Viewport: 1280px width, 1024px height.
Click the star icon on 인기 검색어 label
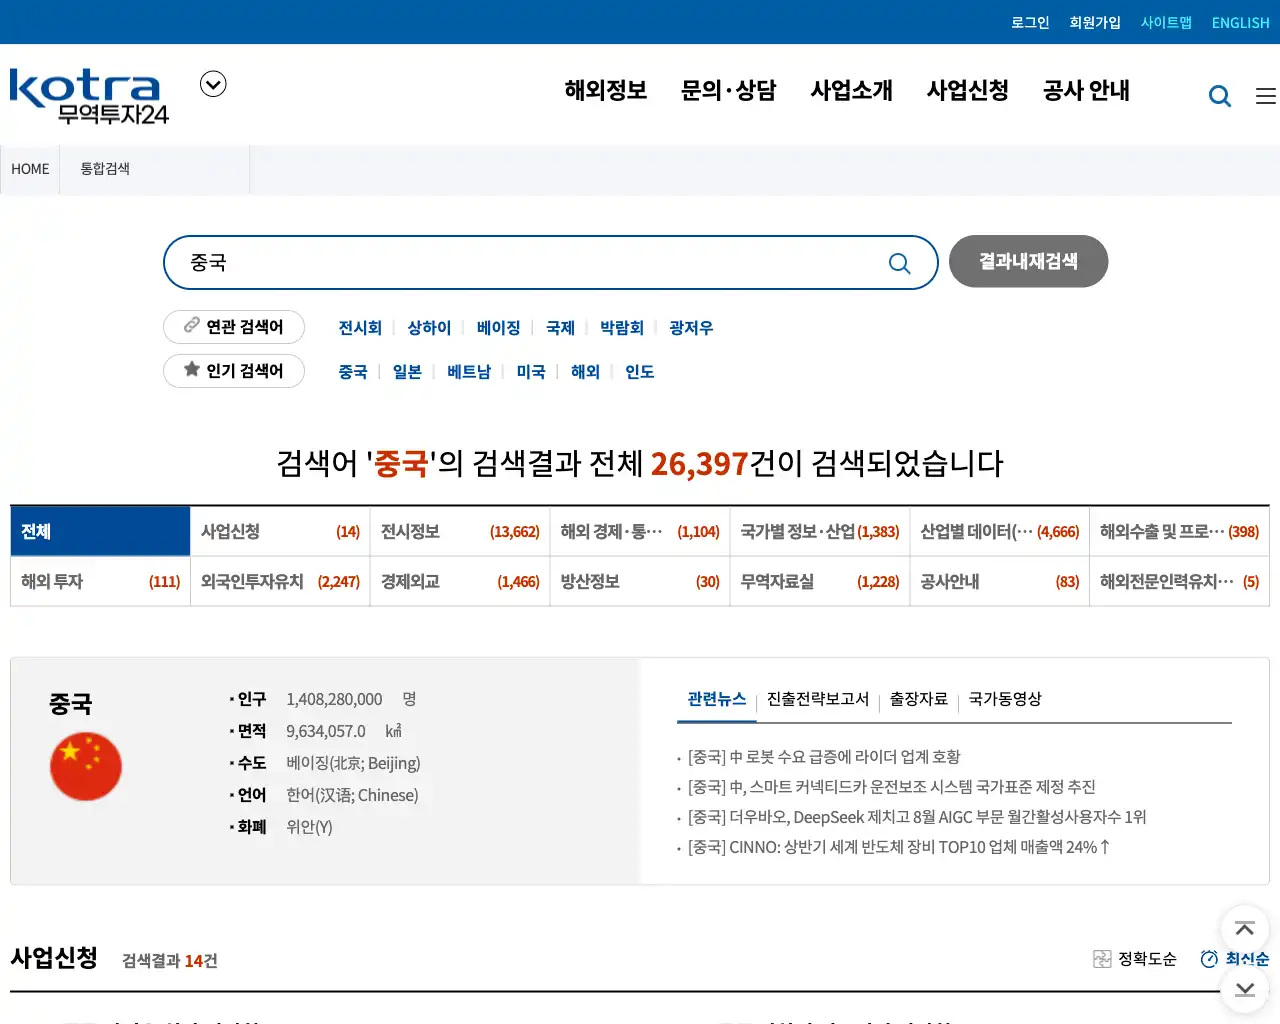click(191, 371)
